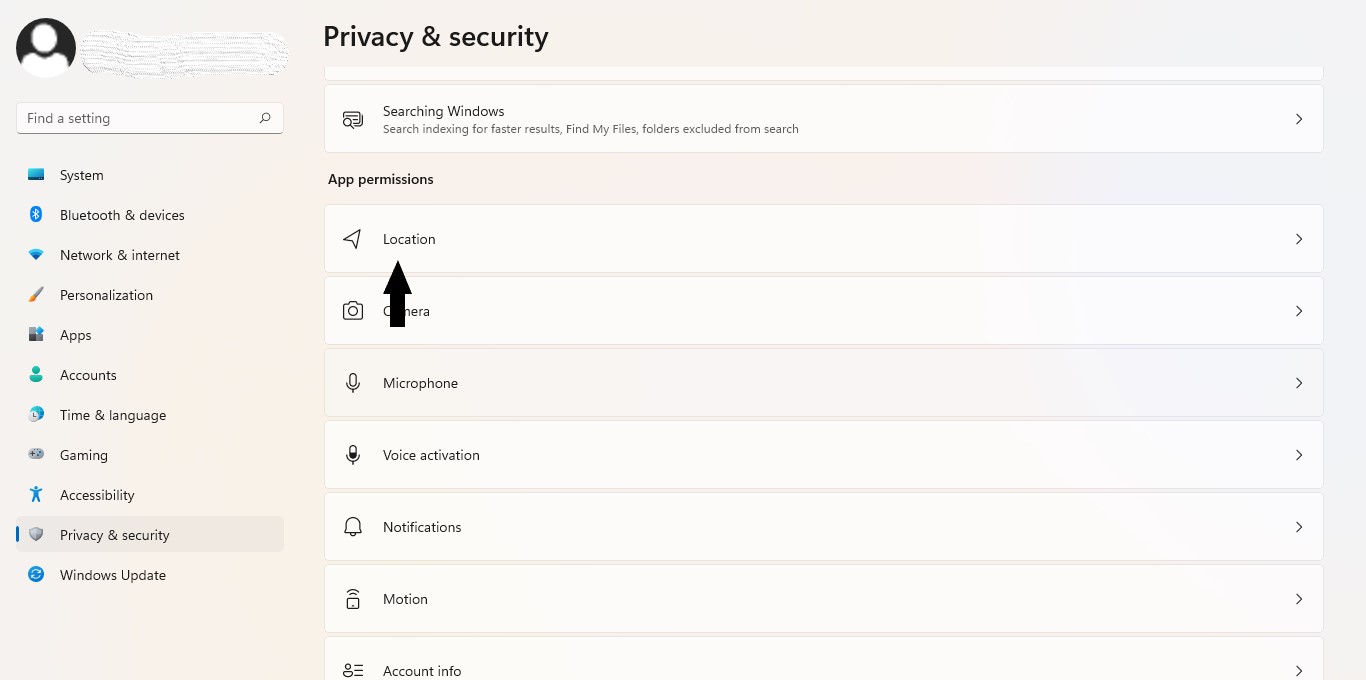Open Account info permissions

(x=422, y=671)
